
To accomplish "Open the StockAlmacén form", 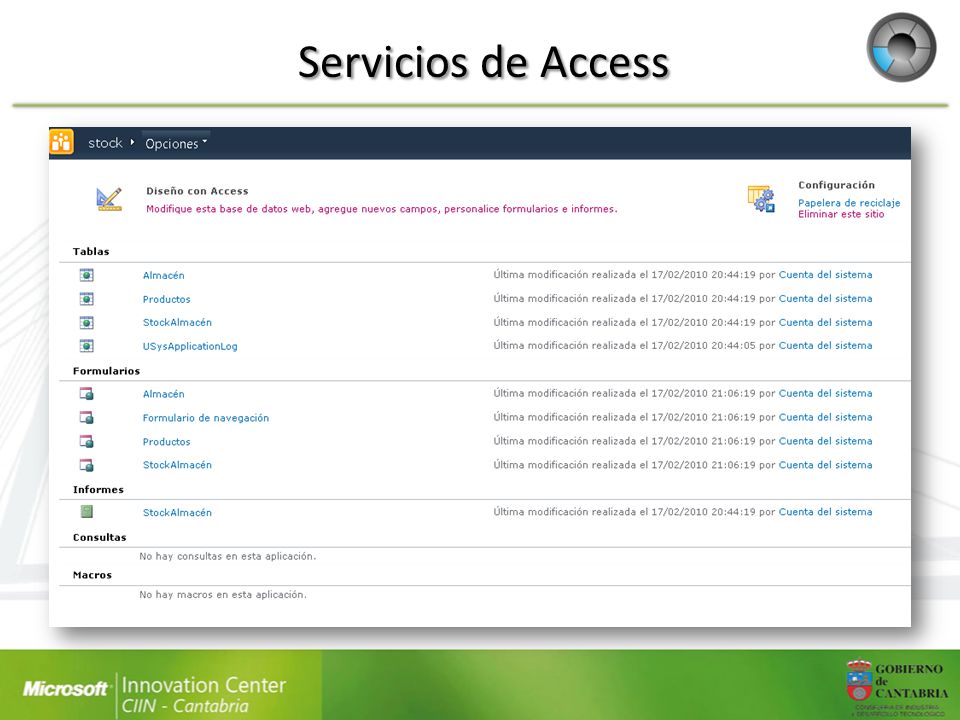I will [177, 465].
